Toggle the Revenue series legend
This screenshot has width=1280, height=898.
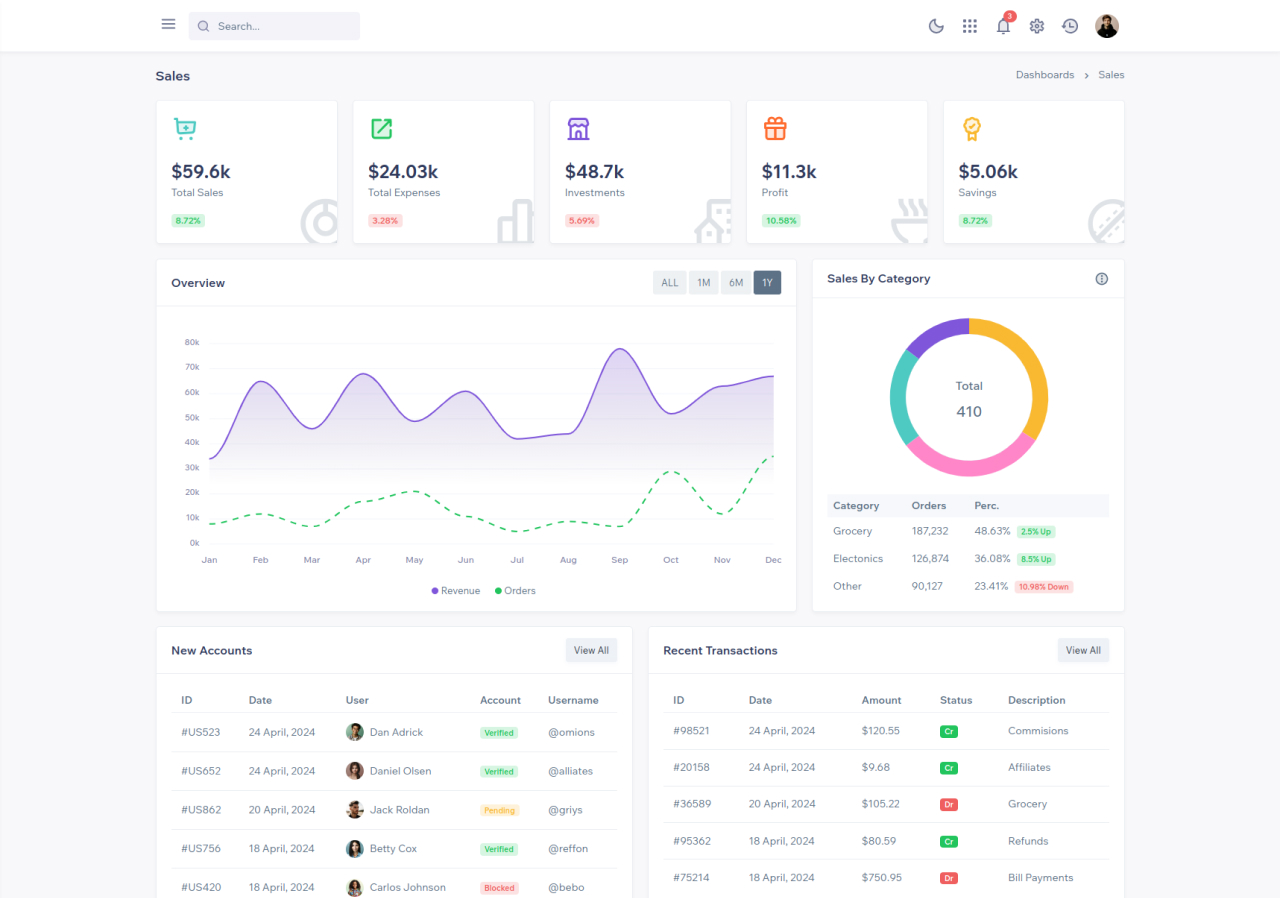[456, 591]
